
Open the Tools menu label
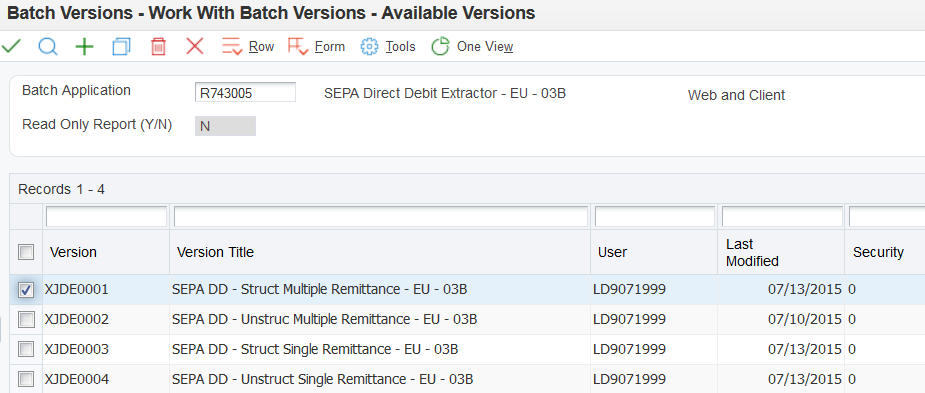tap(401, 47)
